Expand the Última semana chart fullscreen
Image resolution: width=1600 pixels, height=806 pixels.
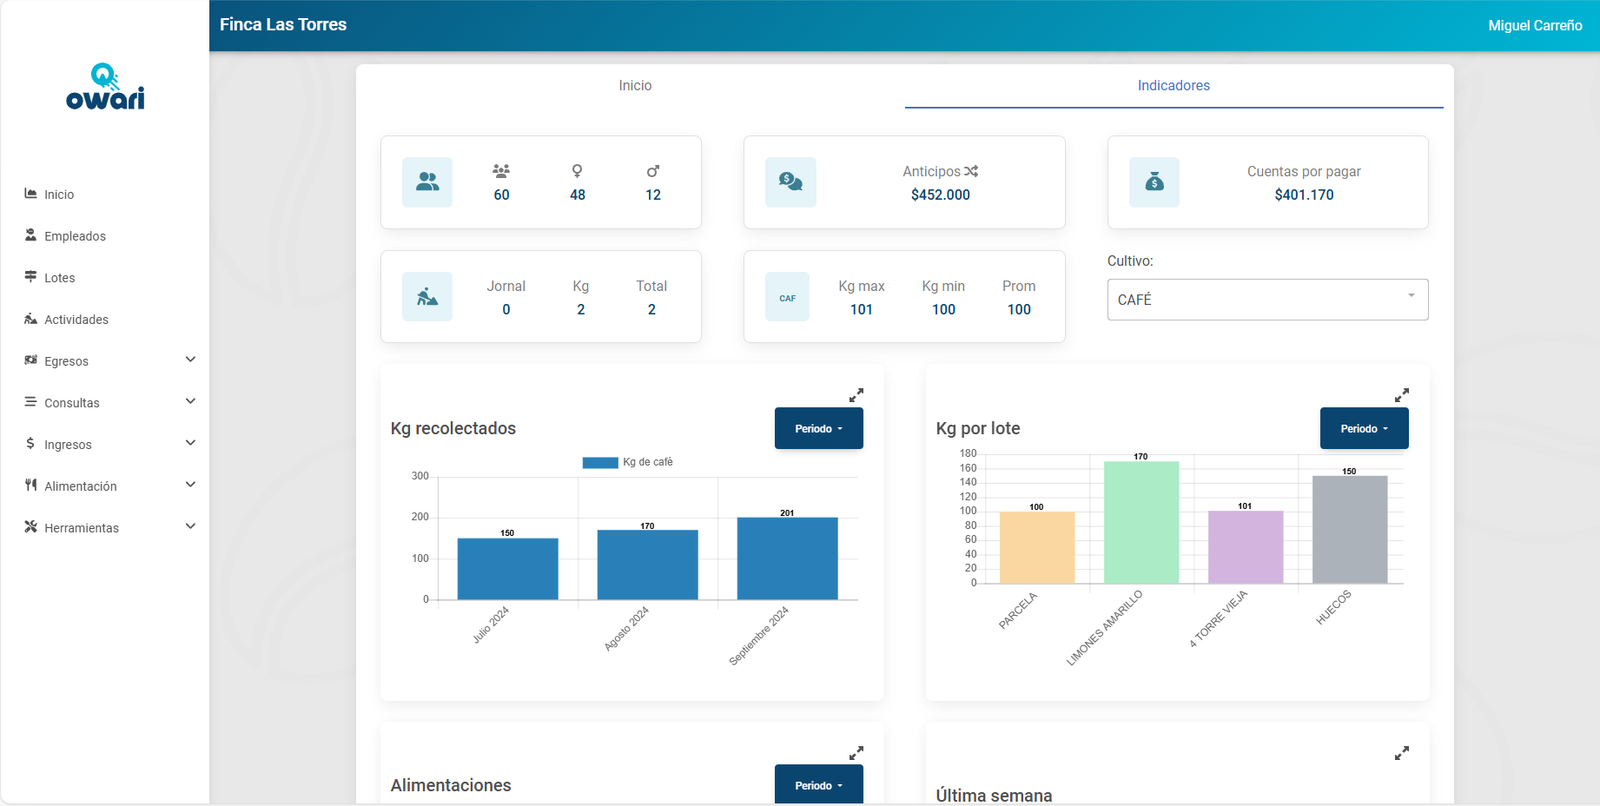(x=1401, y=753)
